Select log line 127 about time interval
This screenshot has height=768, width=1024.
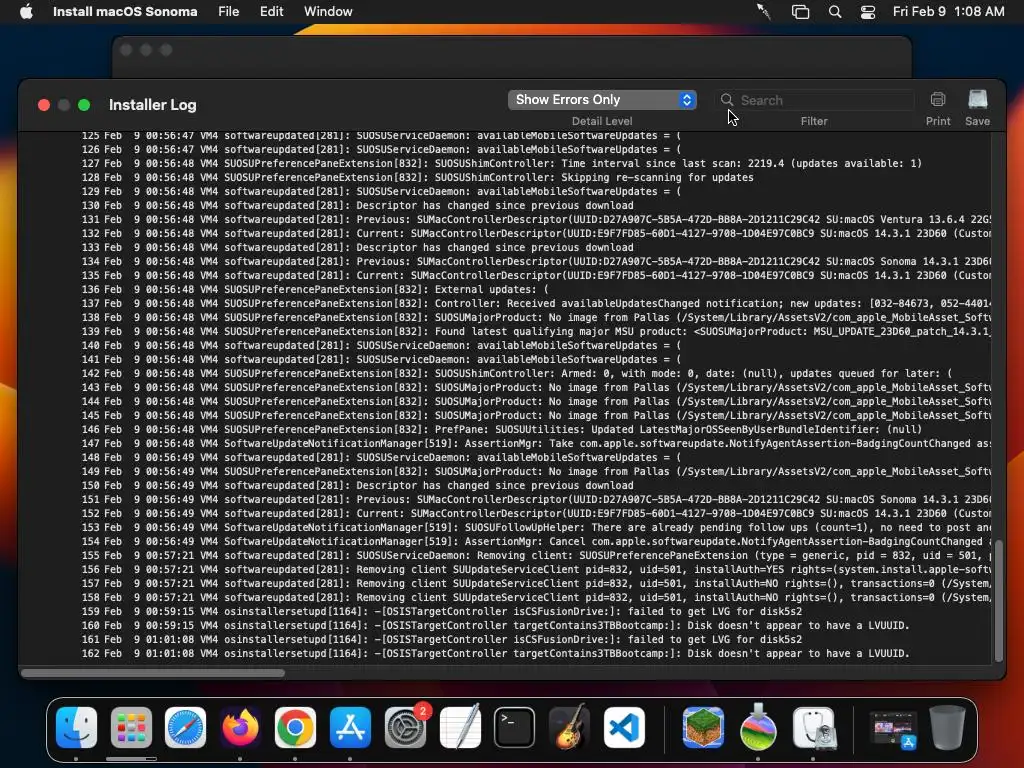(x=502, y=163)
